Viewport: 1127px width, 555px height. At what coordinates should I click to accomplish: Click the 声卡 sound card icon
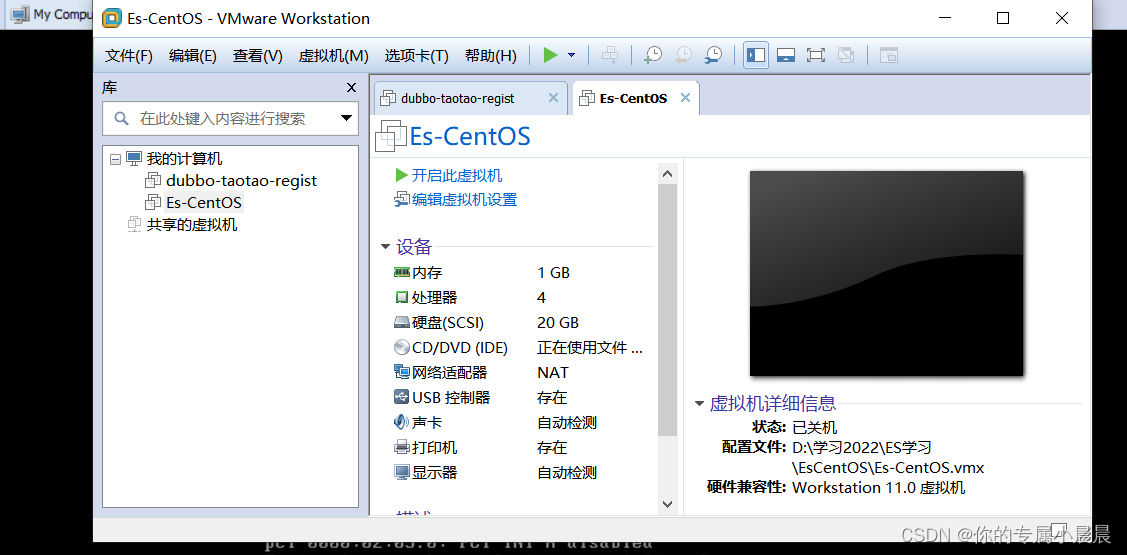pyautogui.click(x=402, y=423)
